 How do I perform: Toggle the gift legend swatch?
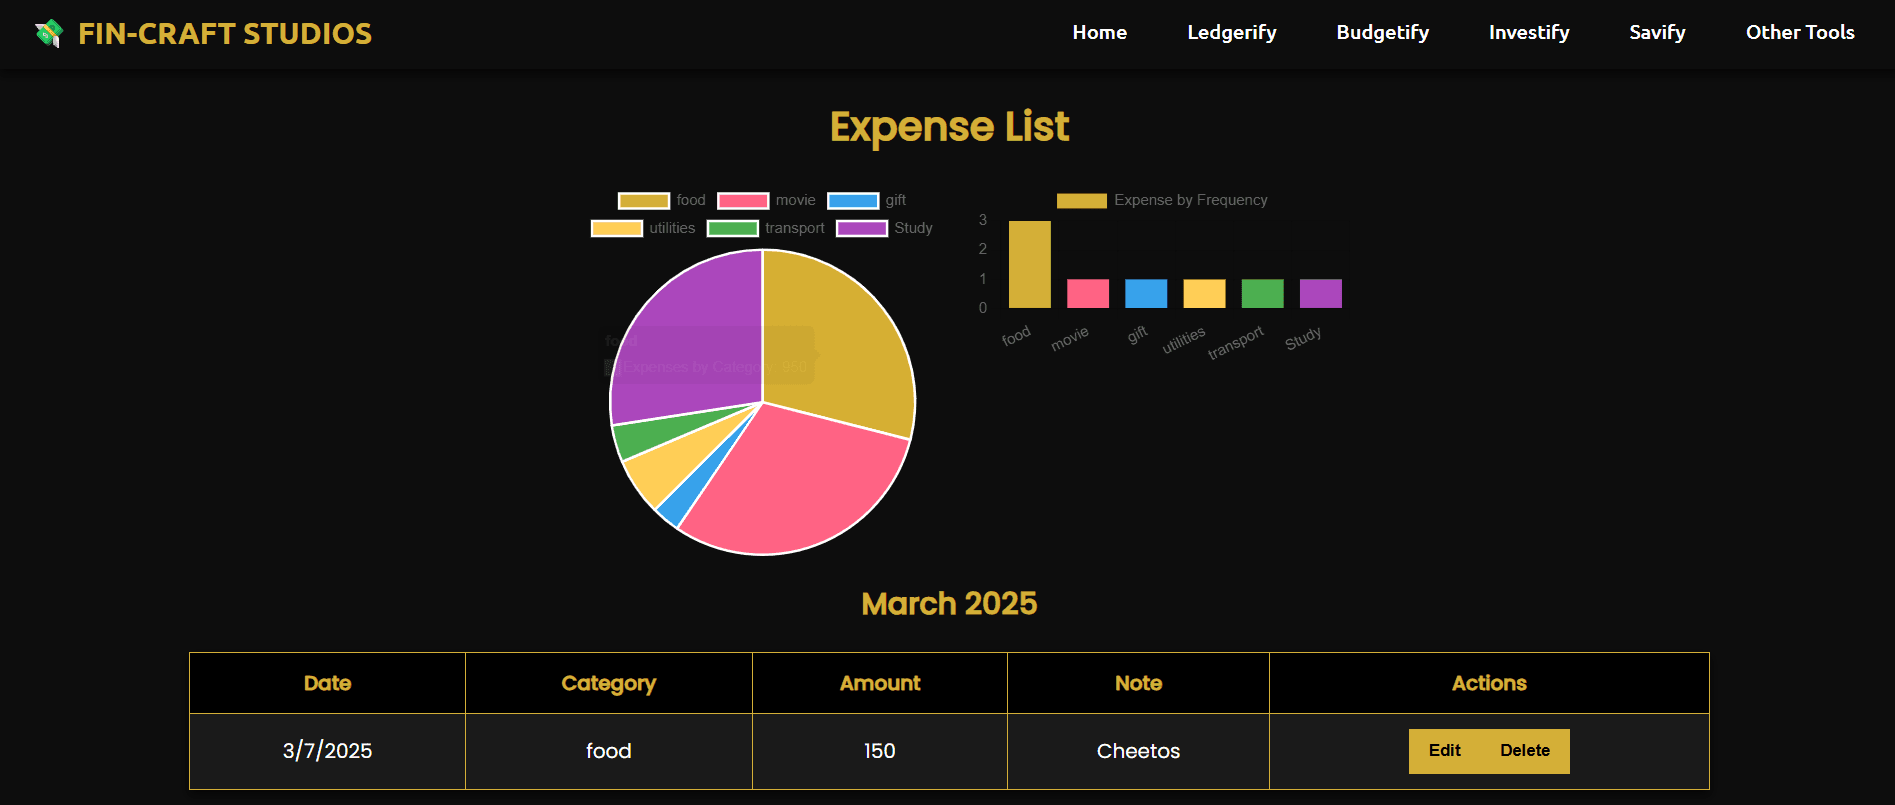853,201
